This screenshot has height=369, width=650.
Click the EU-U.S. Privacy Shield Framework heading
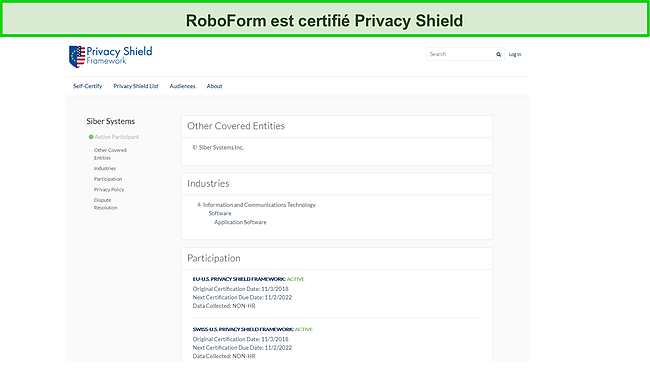point(239,279)
